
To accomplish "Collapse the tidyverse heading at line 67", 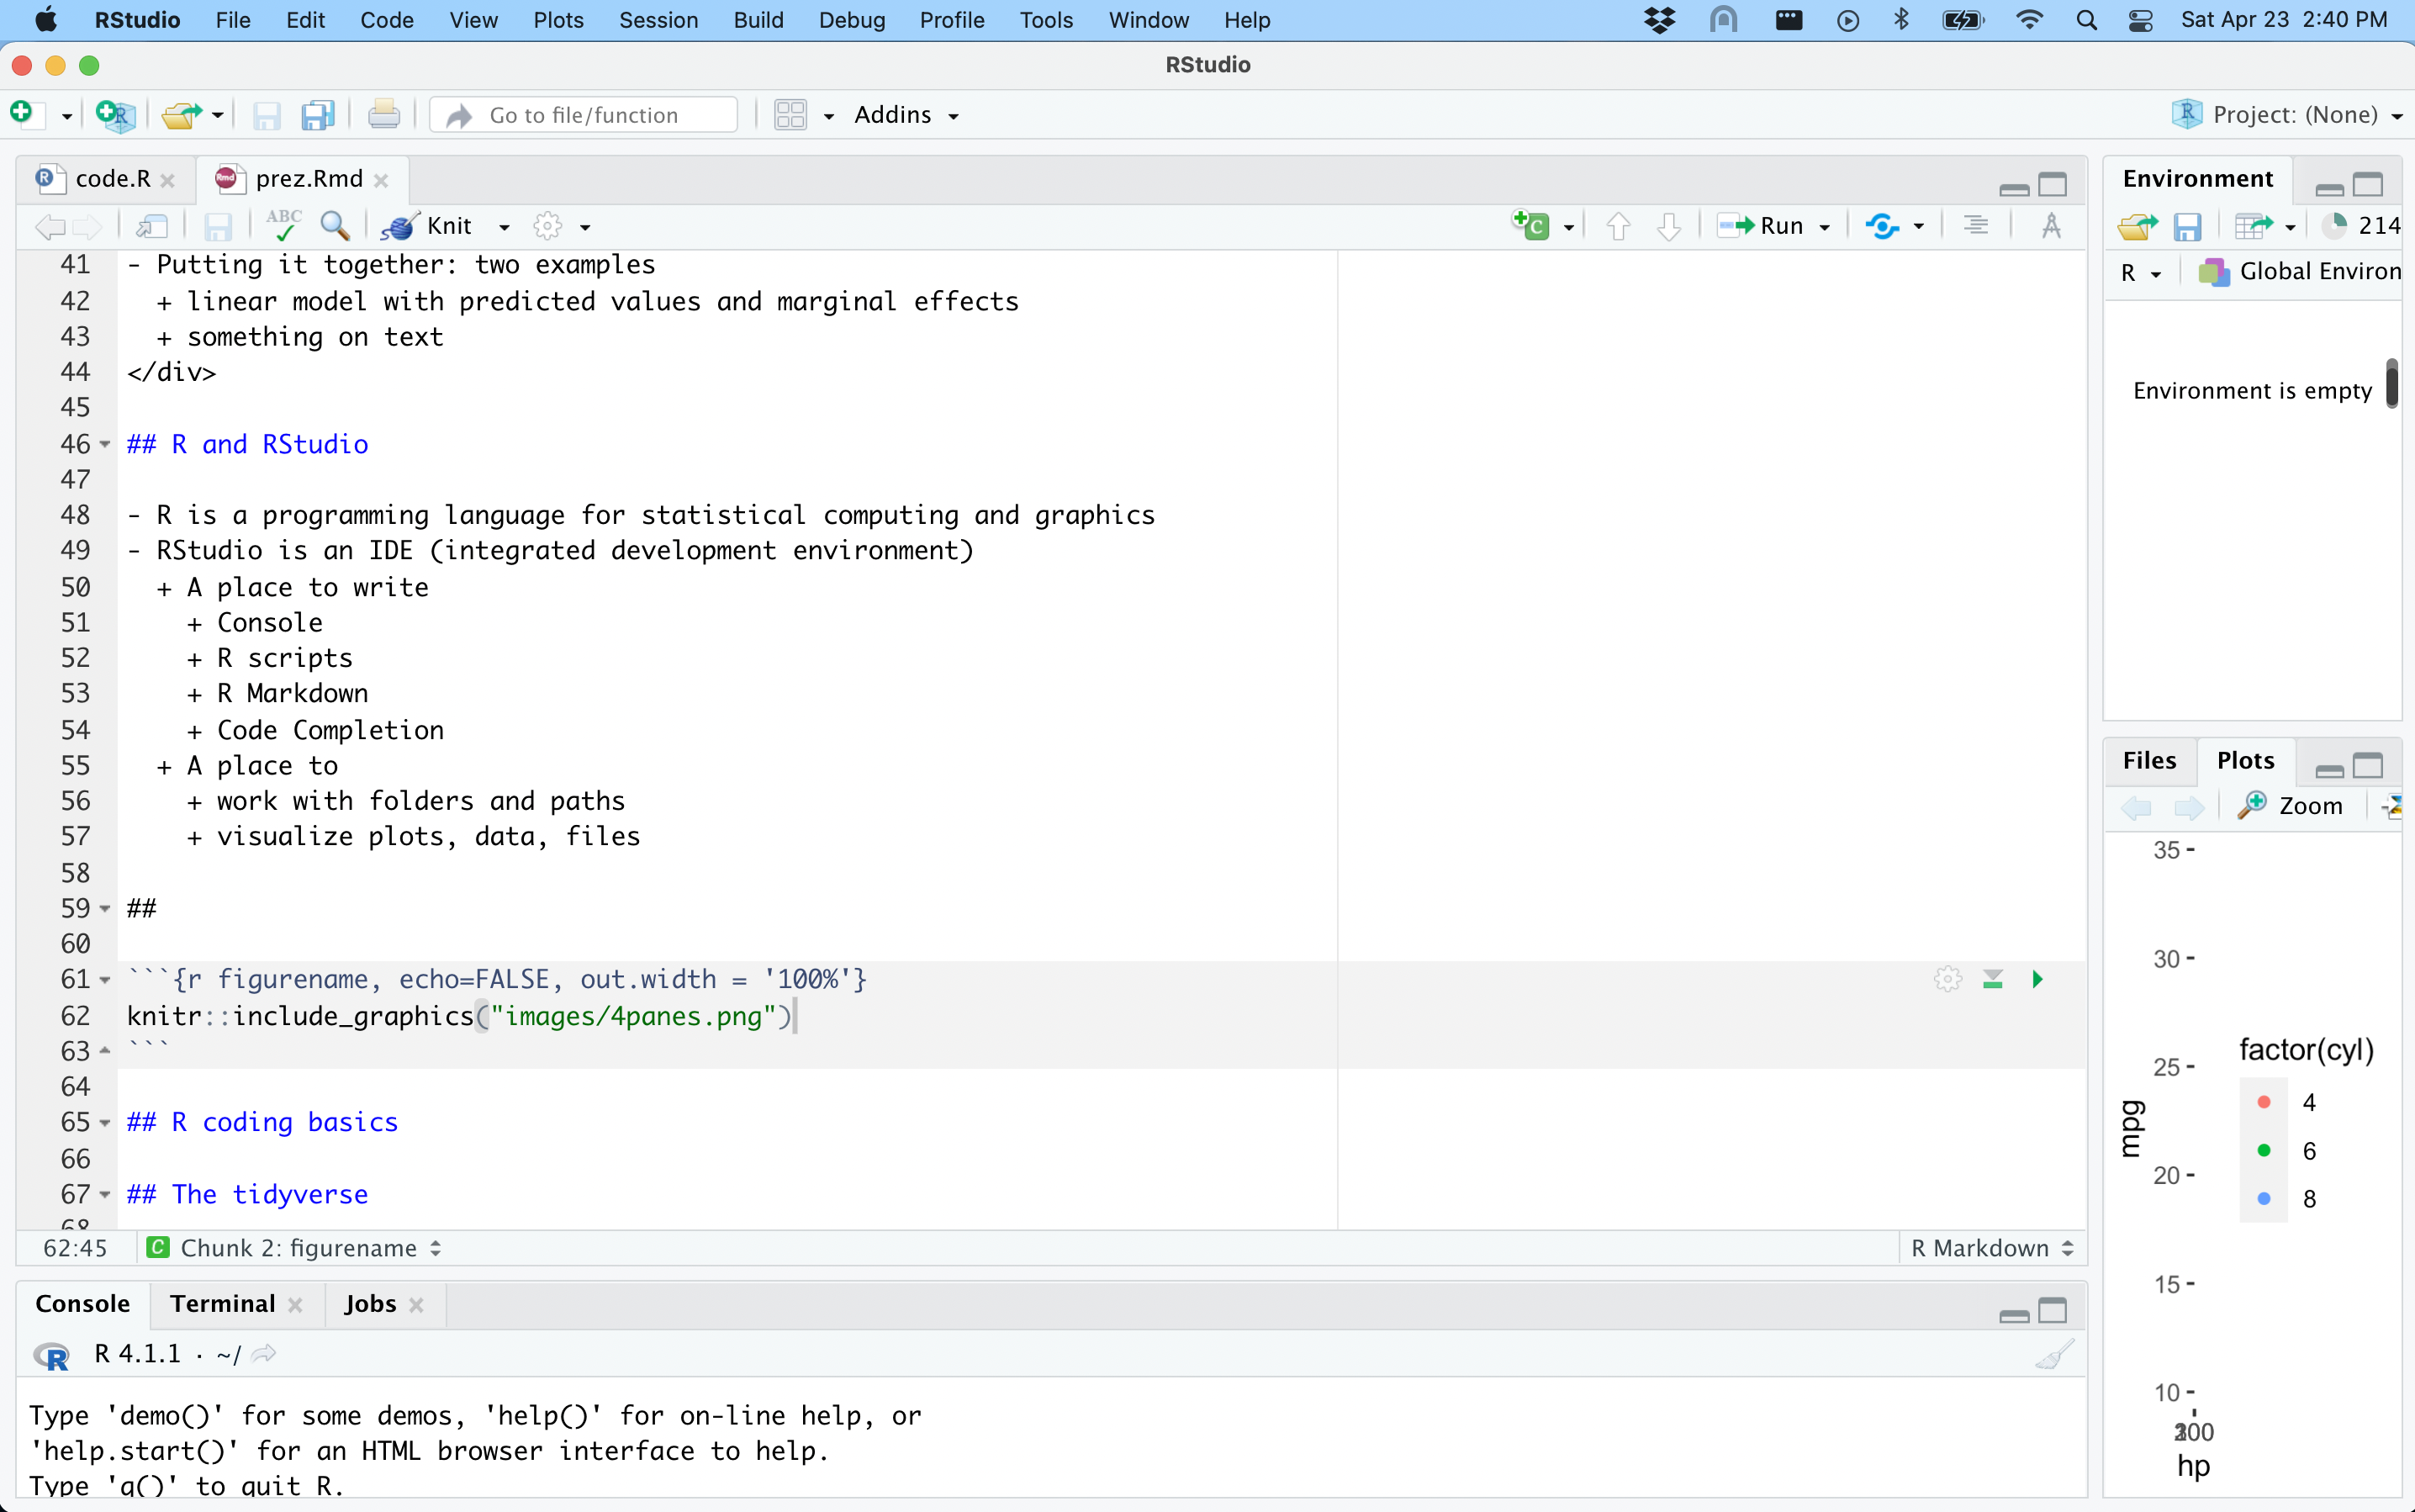I will [x=105, y=1195].
